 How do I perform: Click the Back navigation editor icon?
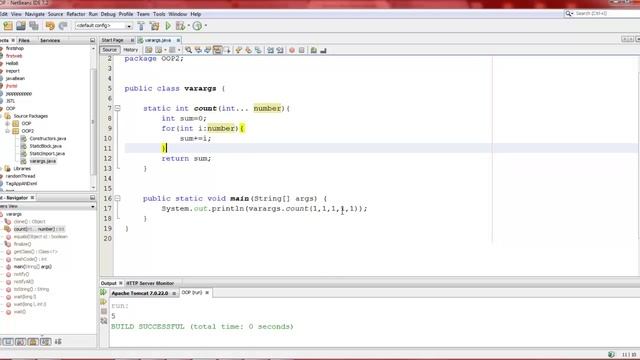click(x=159, y=50)
